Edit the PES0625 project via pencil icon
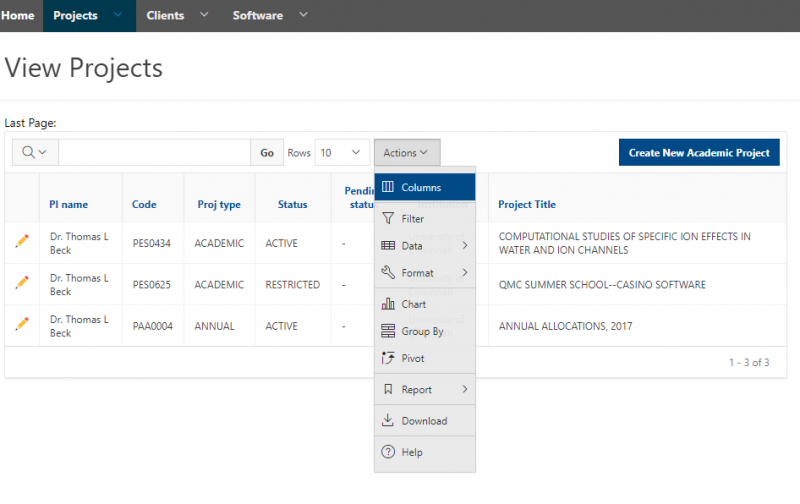 point(22,282)
